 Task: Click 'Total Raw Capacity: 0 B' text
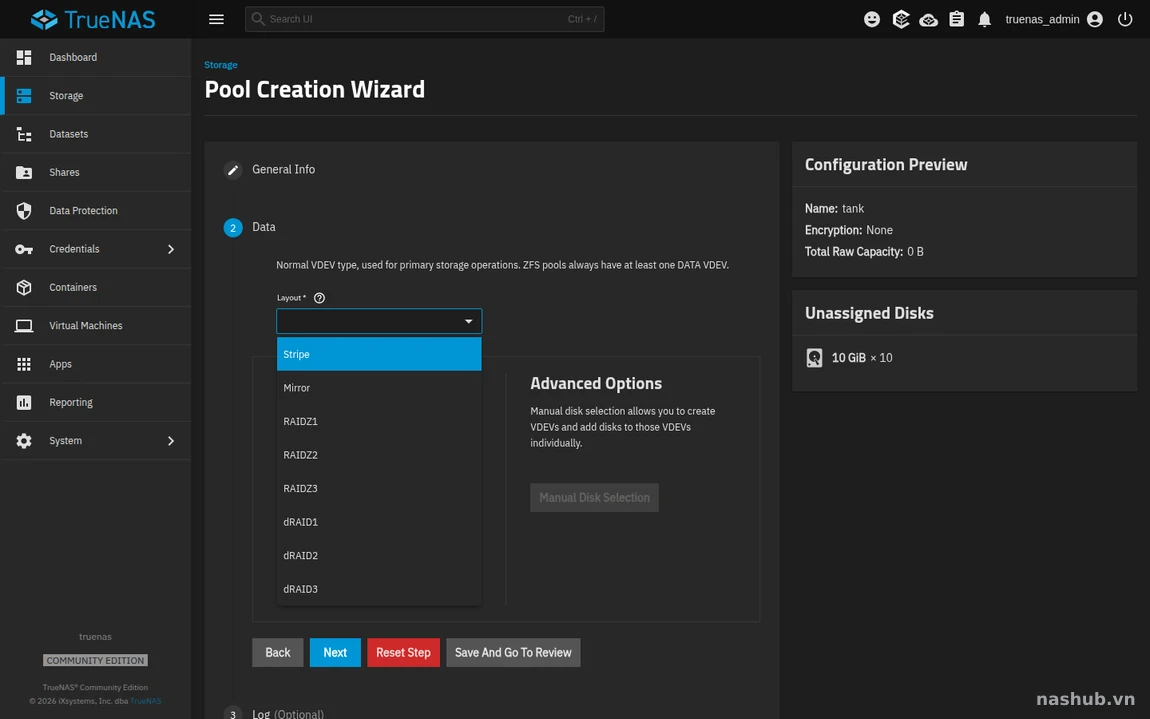coord(864,252)
